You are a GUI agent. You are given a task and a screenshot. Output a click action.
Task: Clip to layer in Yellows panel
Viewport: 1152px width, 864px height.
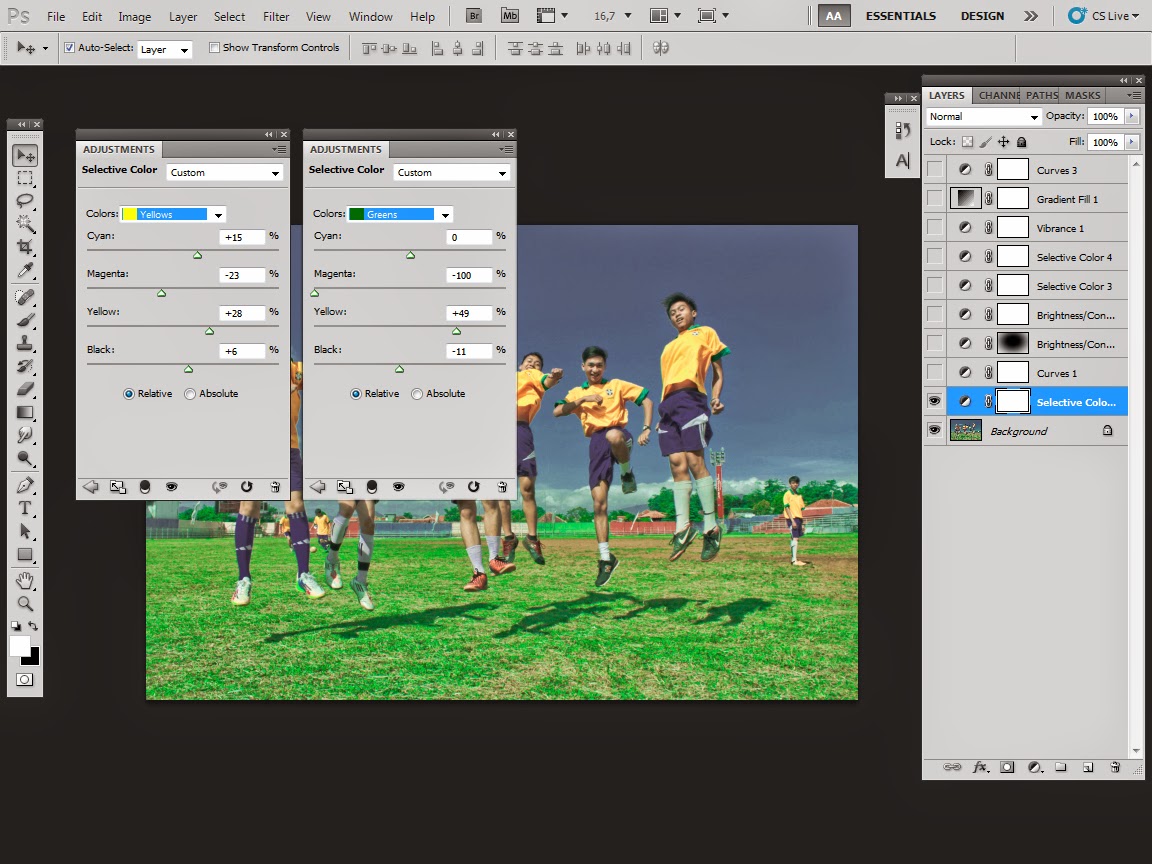pyautogui.click(x=145, y=486)
